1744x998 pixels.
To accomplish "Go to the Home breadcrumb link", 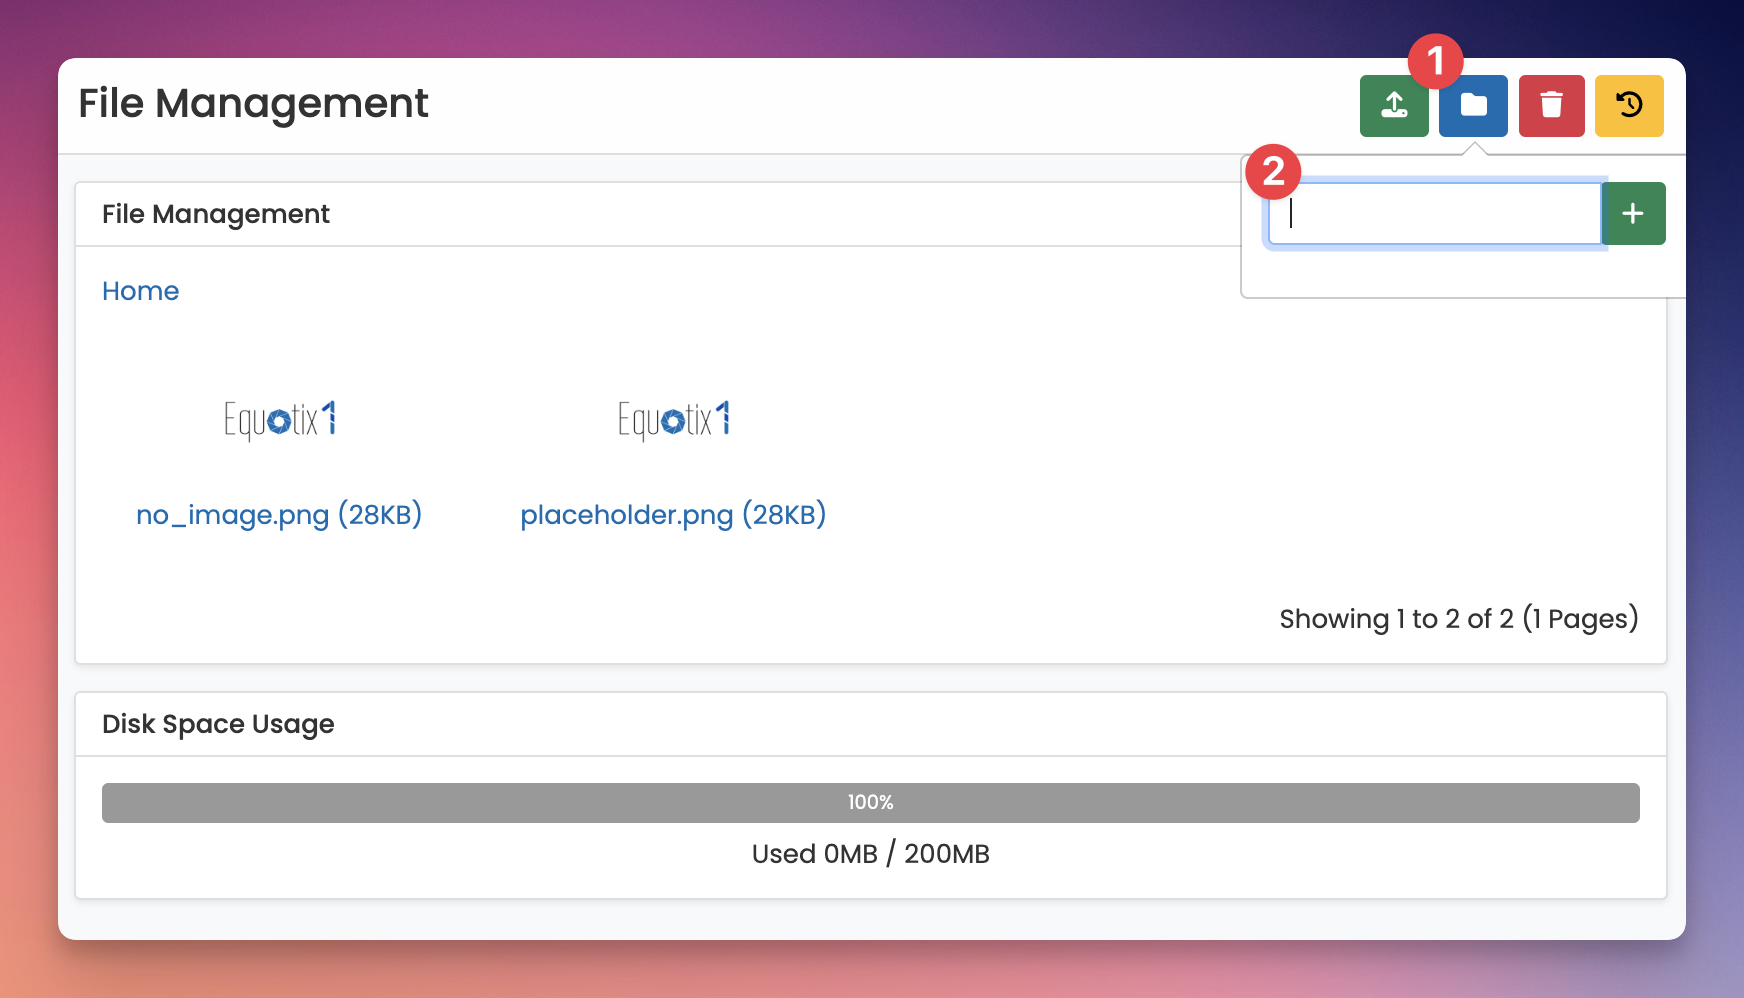I will [140, 291].
